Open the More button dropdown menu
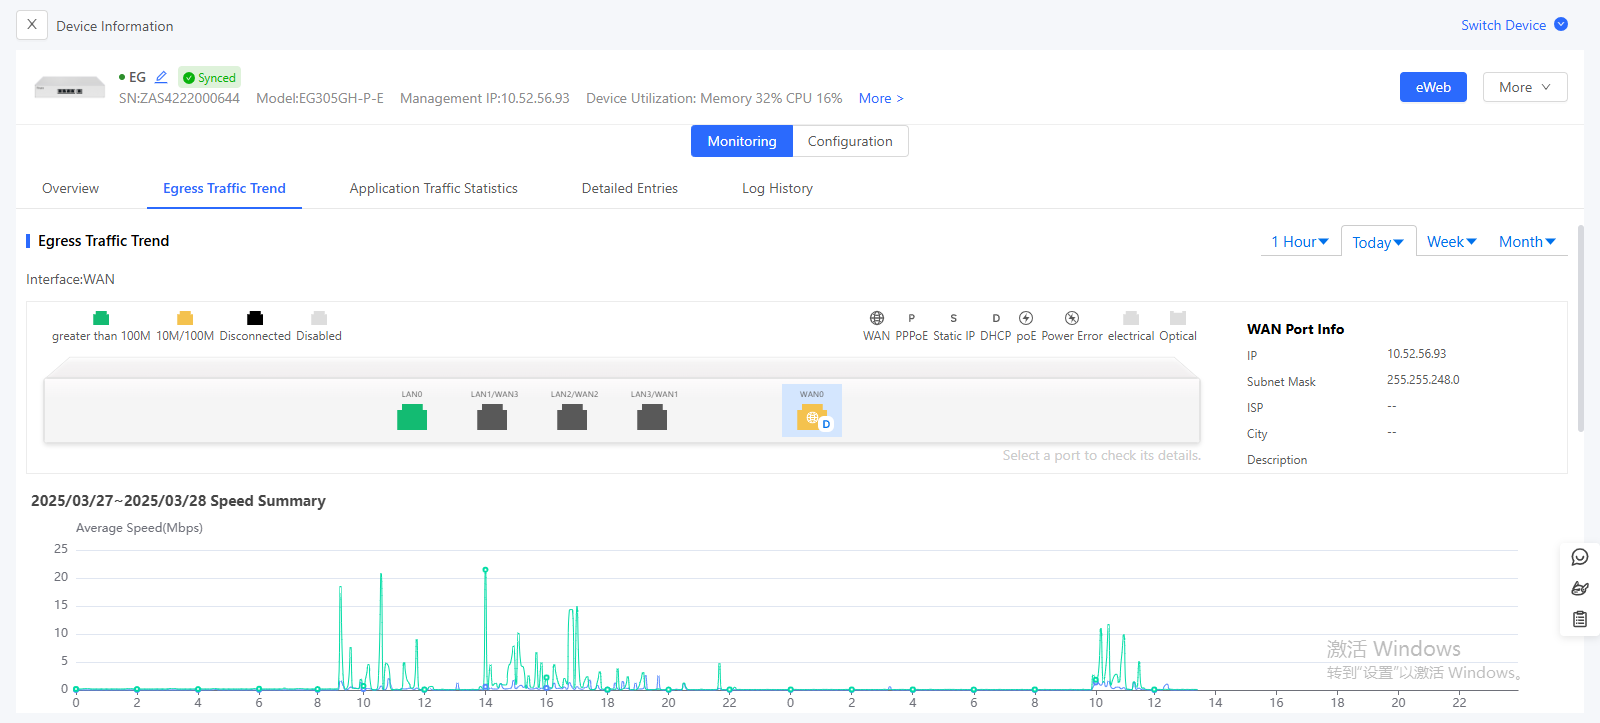 click(x=1524, y=87)
